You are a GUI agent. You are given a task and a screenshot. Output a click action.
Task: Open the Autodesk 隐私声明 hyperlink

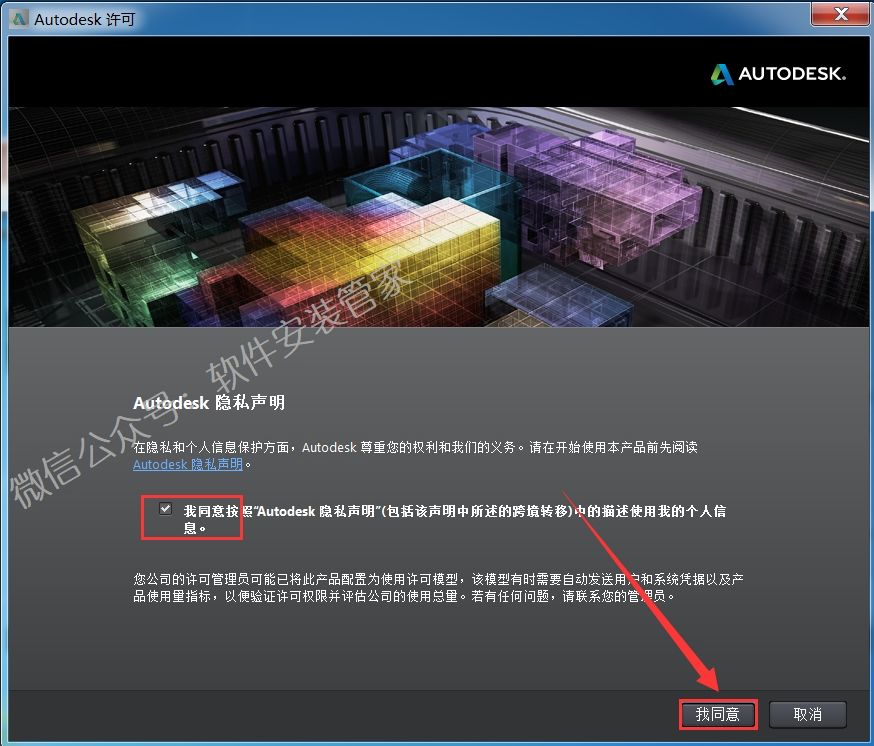(x=188, y=465)
